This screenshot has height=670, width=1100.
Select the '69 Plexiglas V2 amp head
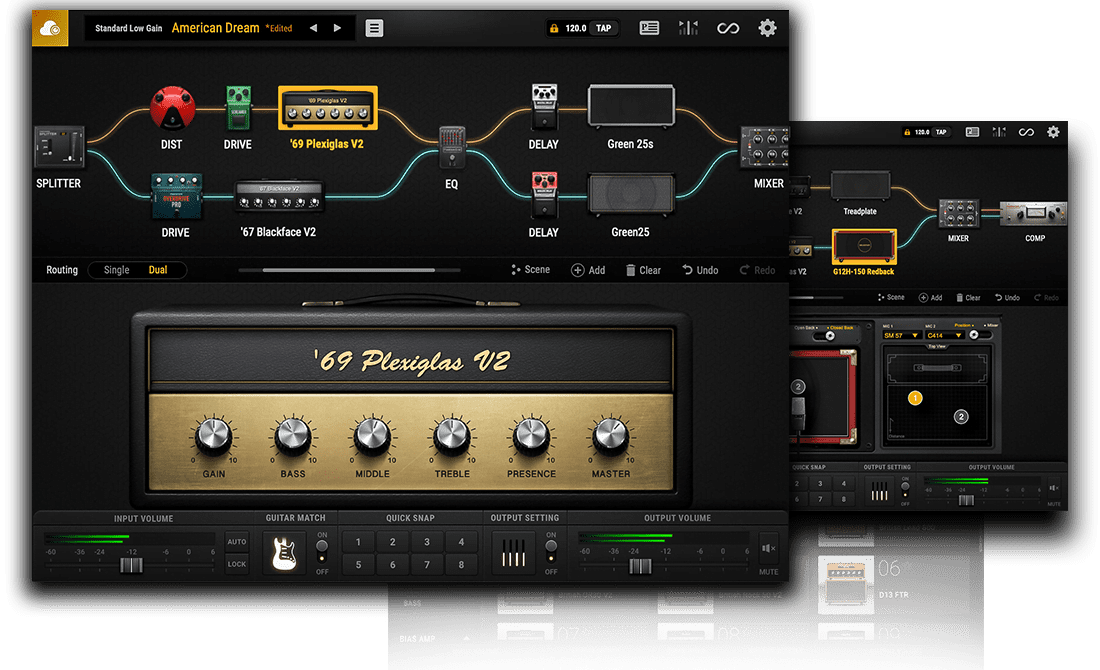pyautogui.click(x=328, y=108)
